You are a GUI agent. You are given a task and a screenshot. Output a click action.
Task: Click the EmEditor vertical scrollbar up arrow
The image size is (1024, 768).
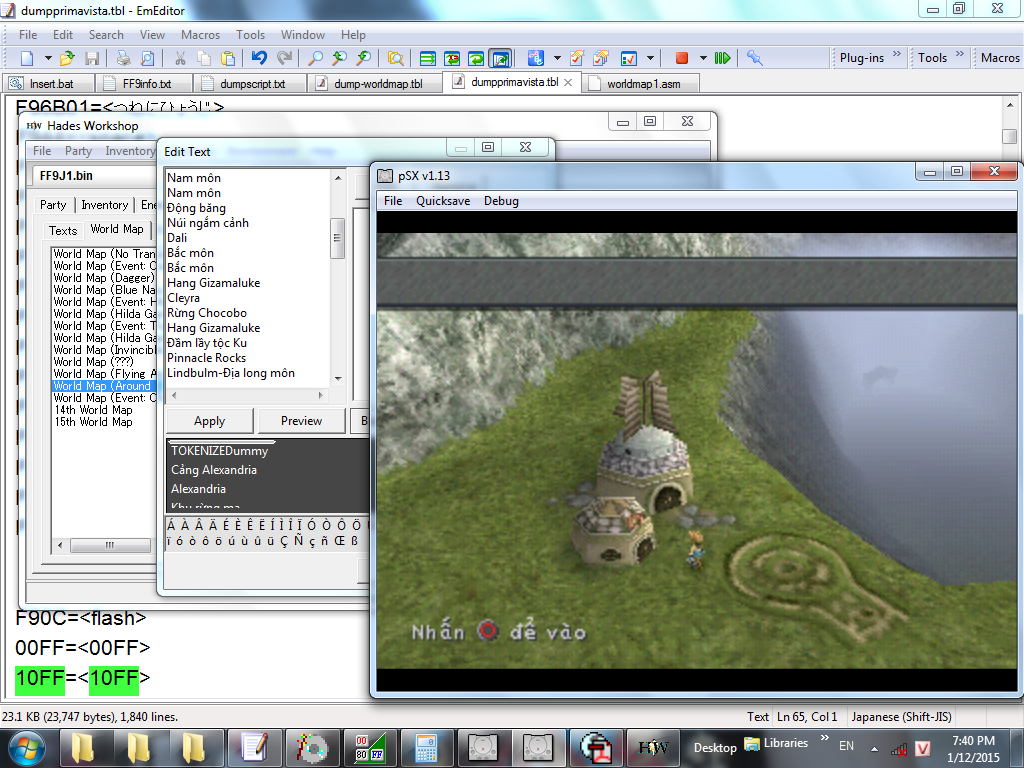coord(1010,105)
